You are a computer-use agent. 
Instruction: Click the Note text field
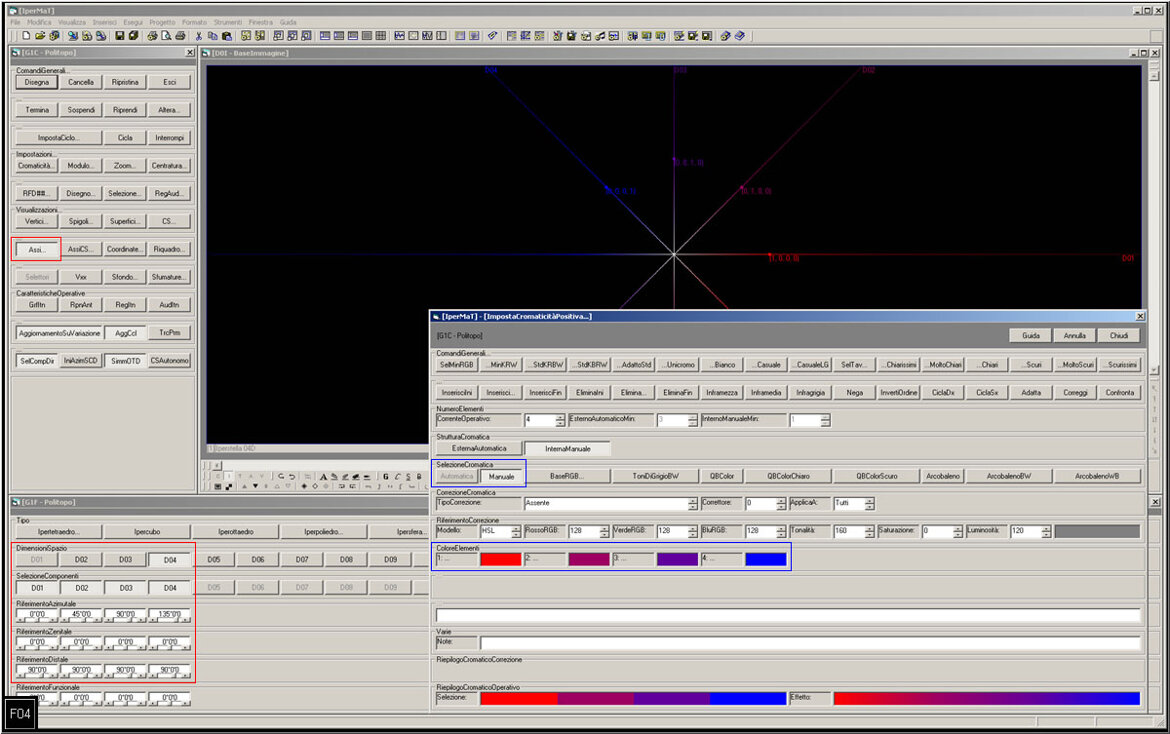(x=808, y=643)
